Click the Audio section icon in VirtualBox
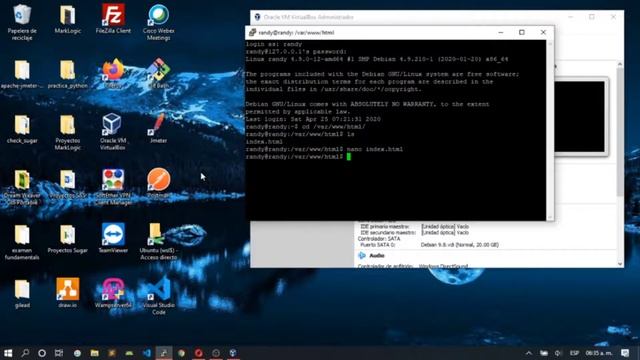 click(x=362, y=256)
